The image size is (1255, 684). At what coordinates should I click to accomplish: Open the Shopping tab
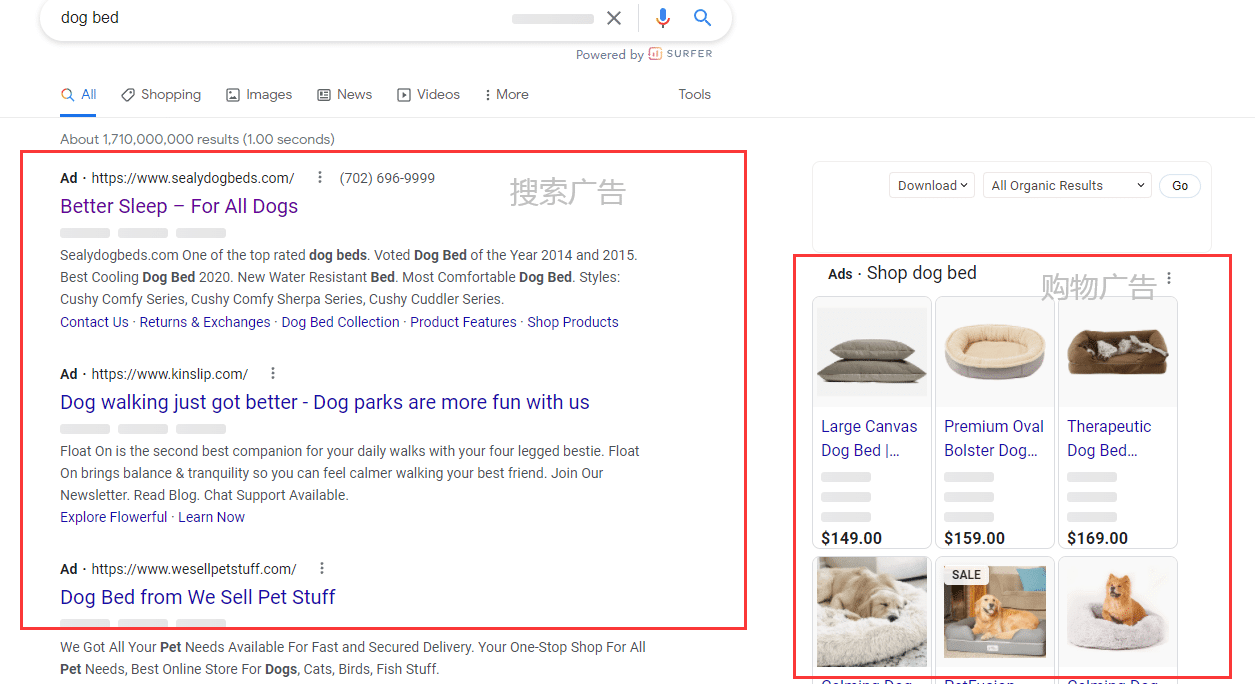[161, 94]
